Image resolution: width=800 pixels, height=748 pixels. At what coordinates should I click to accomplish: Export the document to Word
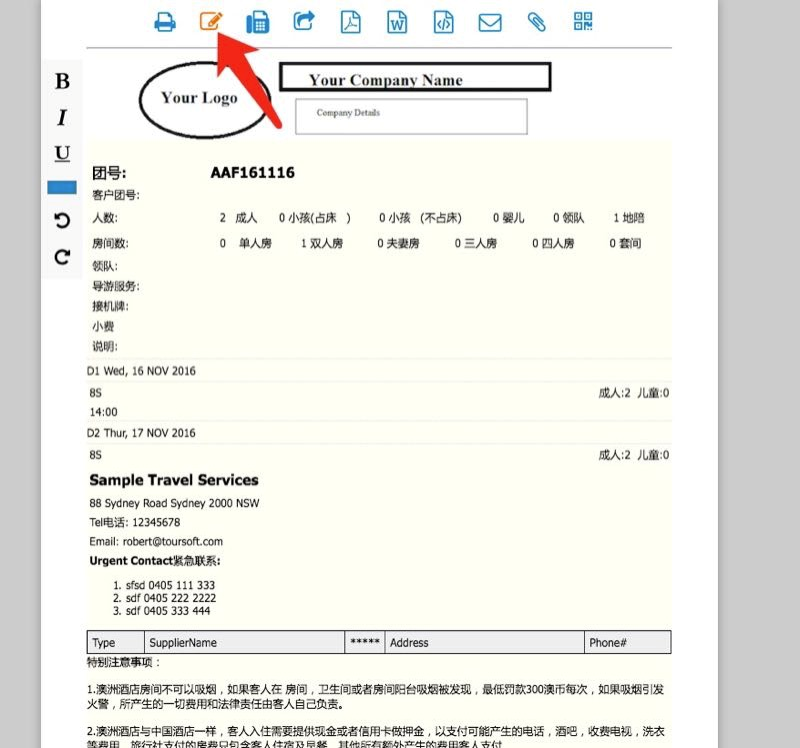click(397, 22)
